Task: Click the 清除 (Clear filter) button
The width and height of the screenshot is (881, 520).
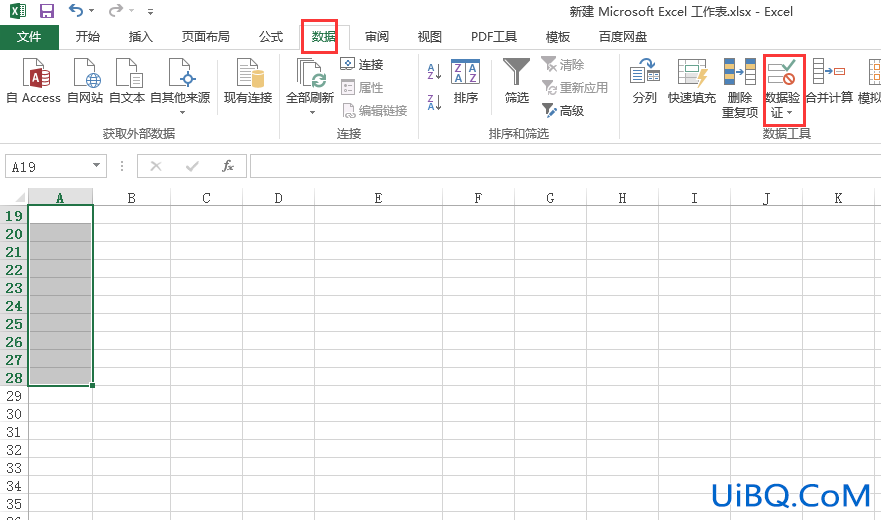Action: [563, 65]
